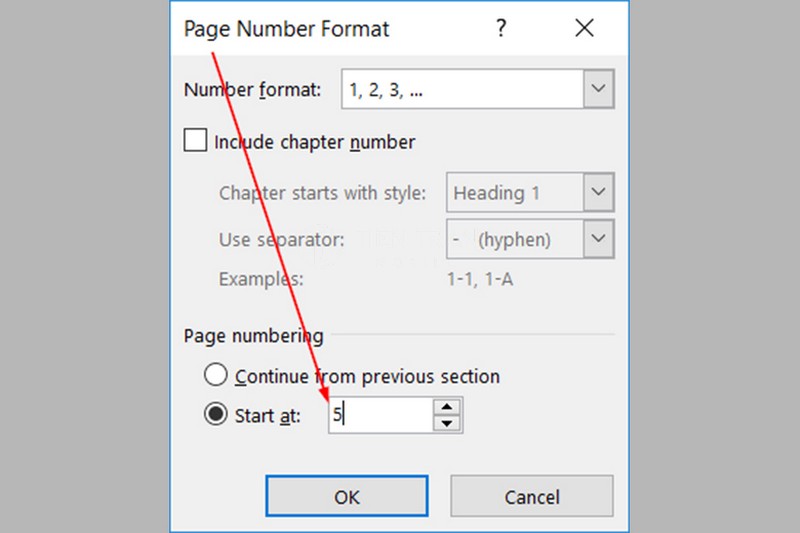Increase Start at value with up arrow

click(449, 407)
